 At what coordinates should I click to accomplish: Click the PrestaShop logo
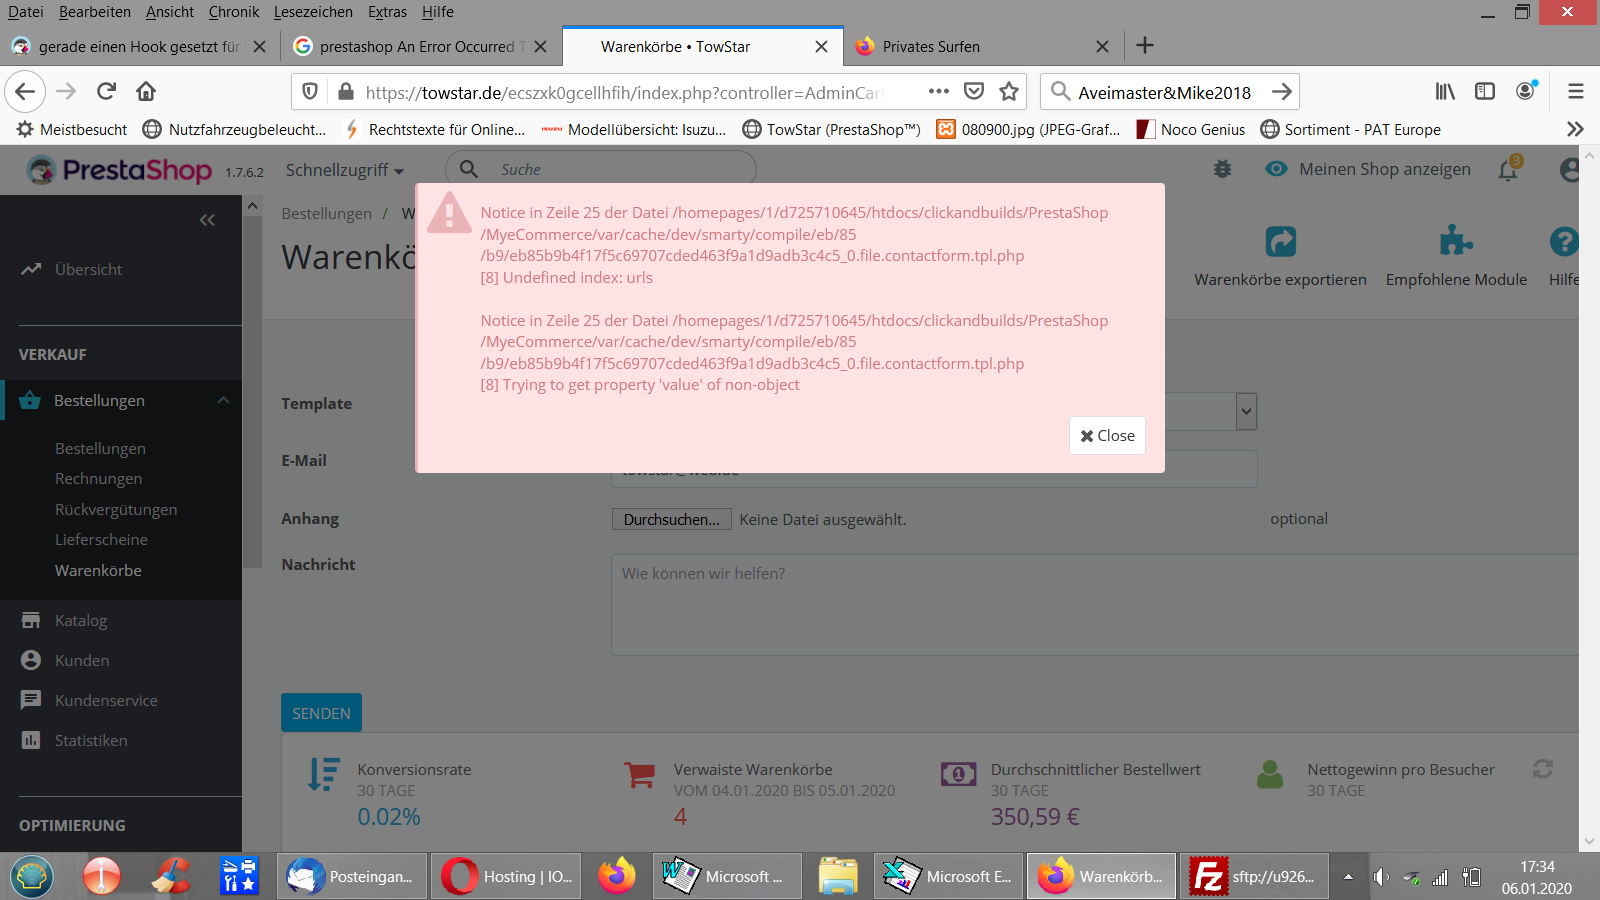[119, 171]
